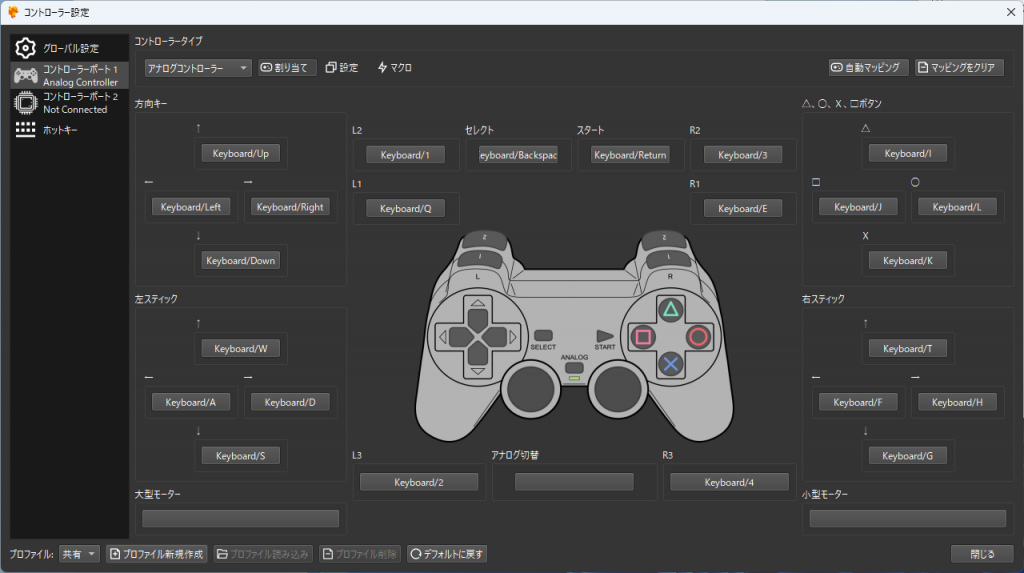The width and height of the screenshot is (1024, 573).
Task: Rebind circle button Keyboard/L
Action: coord(957,207)
